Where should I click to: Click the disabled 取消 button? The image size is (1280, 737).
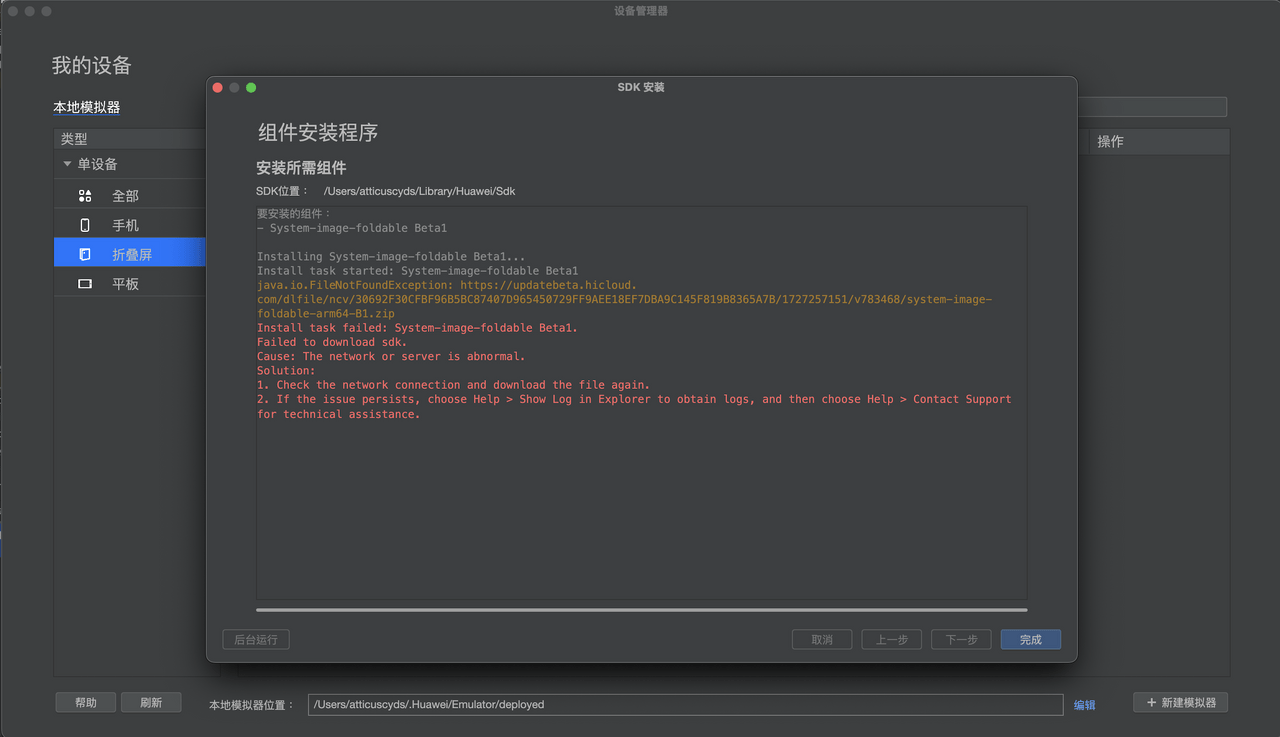pyautogui.click(x=822, y=640)
